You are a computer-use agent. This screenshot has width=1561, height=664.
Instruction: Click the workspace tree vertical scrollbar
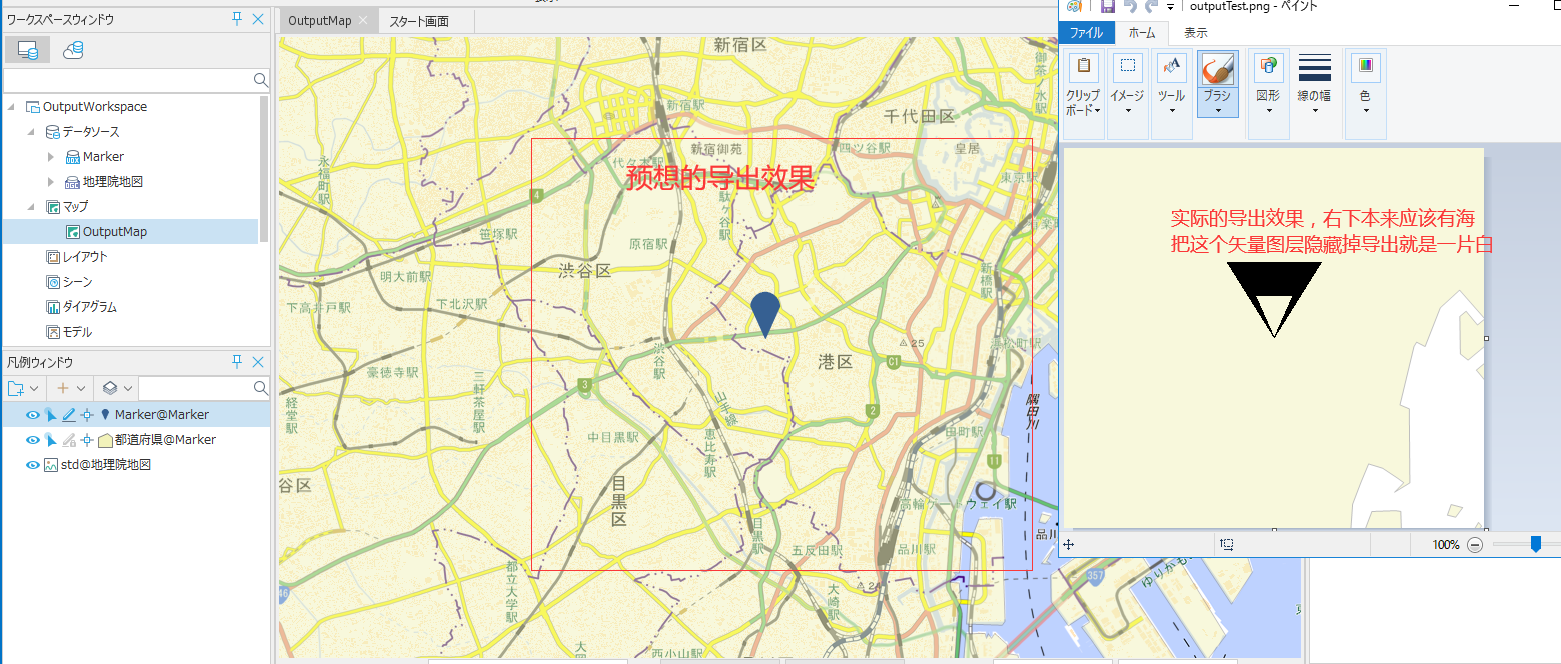coord(264,168)
